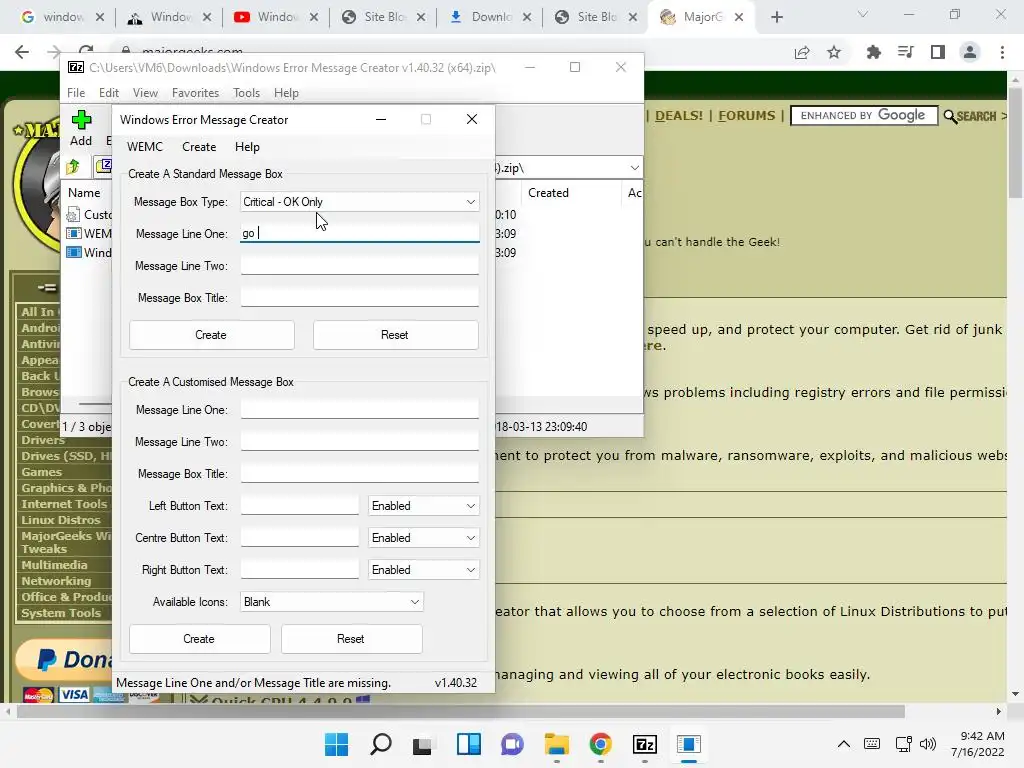Click the touch keyboard tray icon
Screen dimensions: 1024x768
872,744
